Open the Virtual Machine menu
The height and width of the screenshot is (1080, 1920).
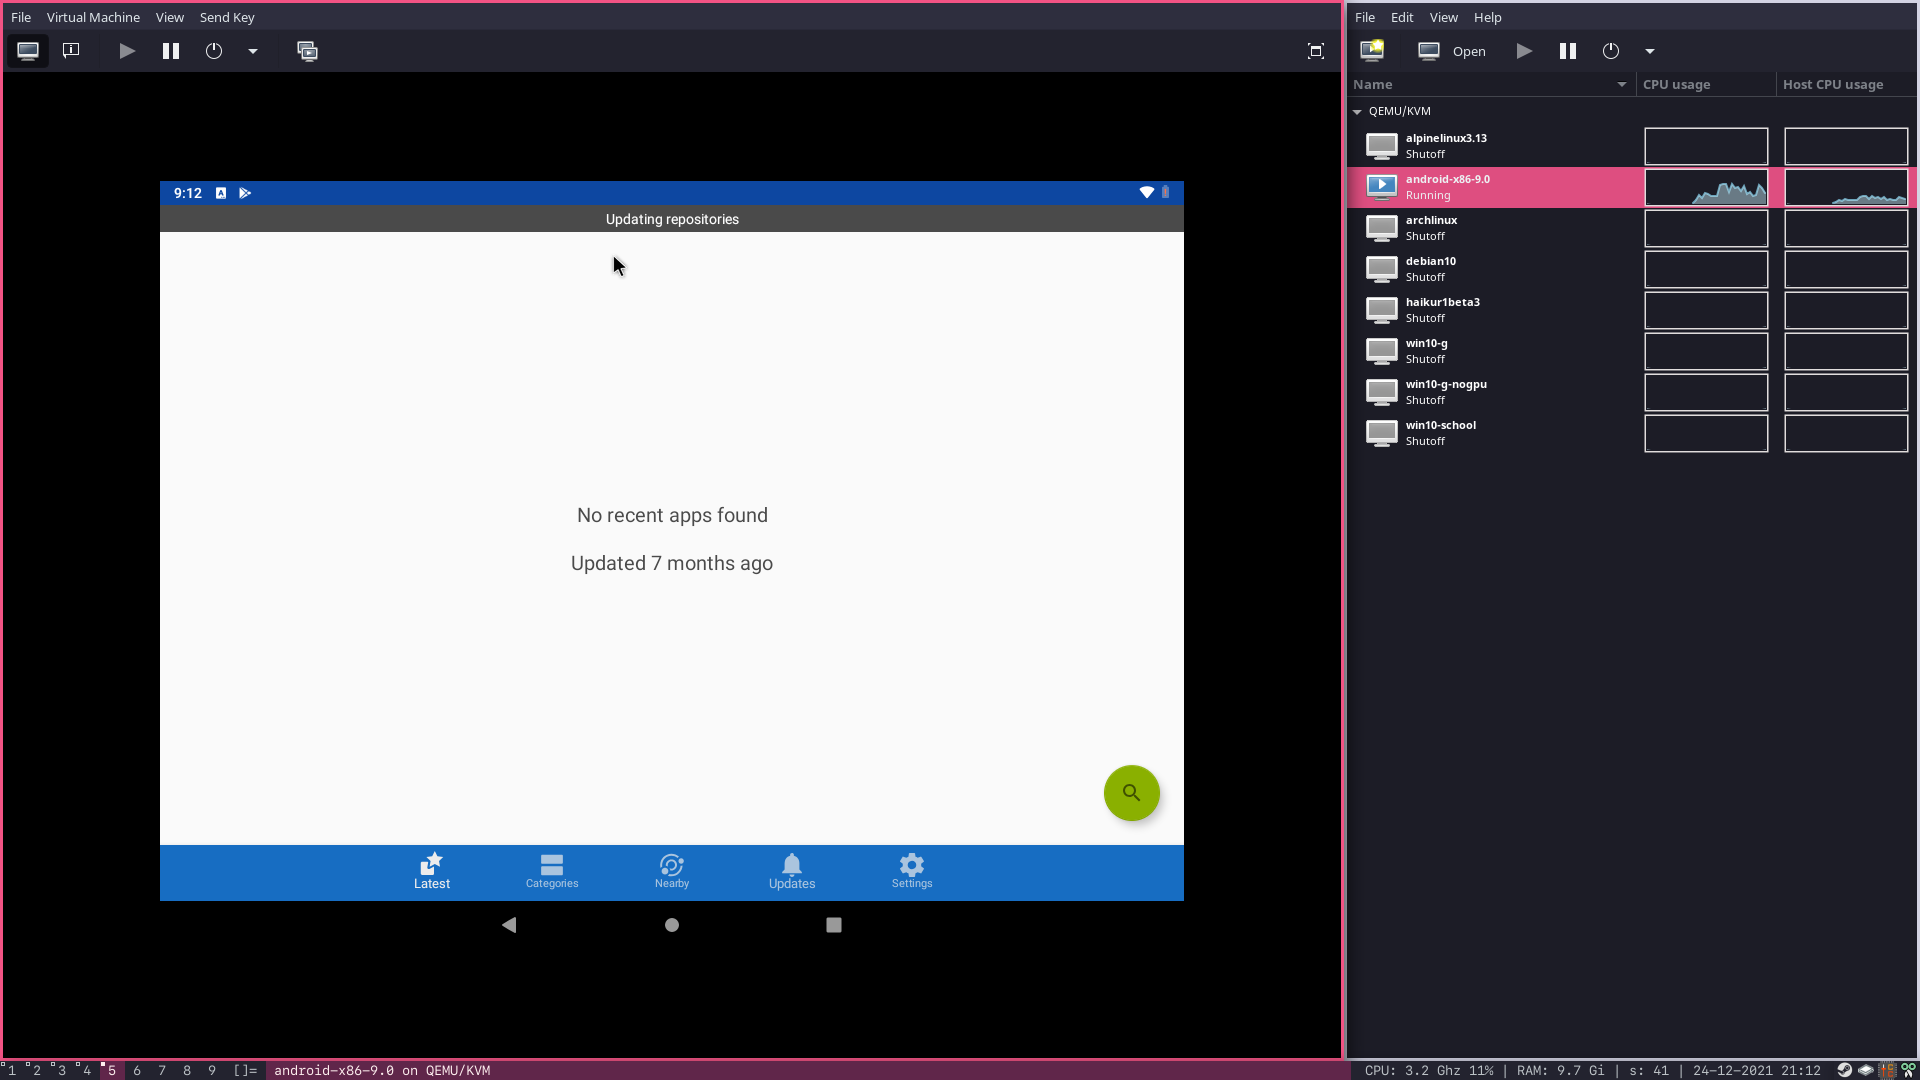coord(93,17)
